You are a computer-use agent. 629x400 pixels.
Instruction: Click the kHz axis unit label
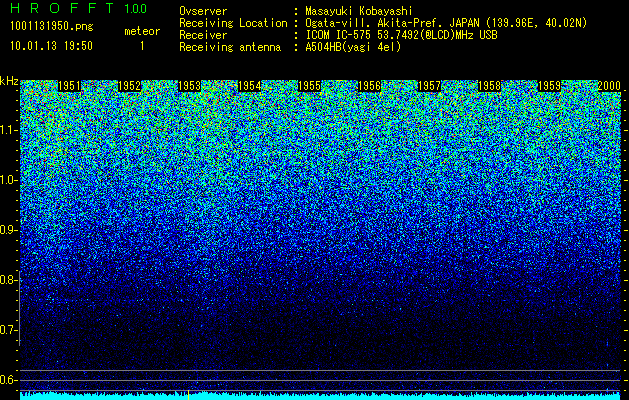pos(9,81)
